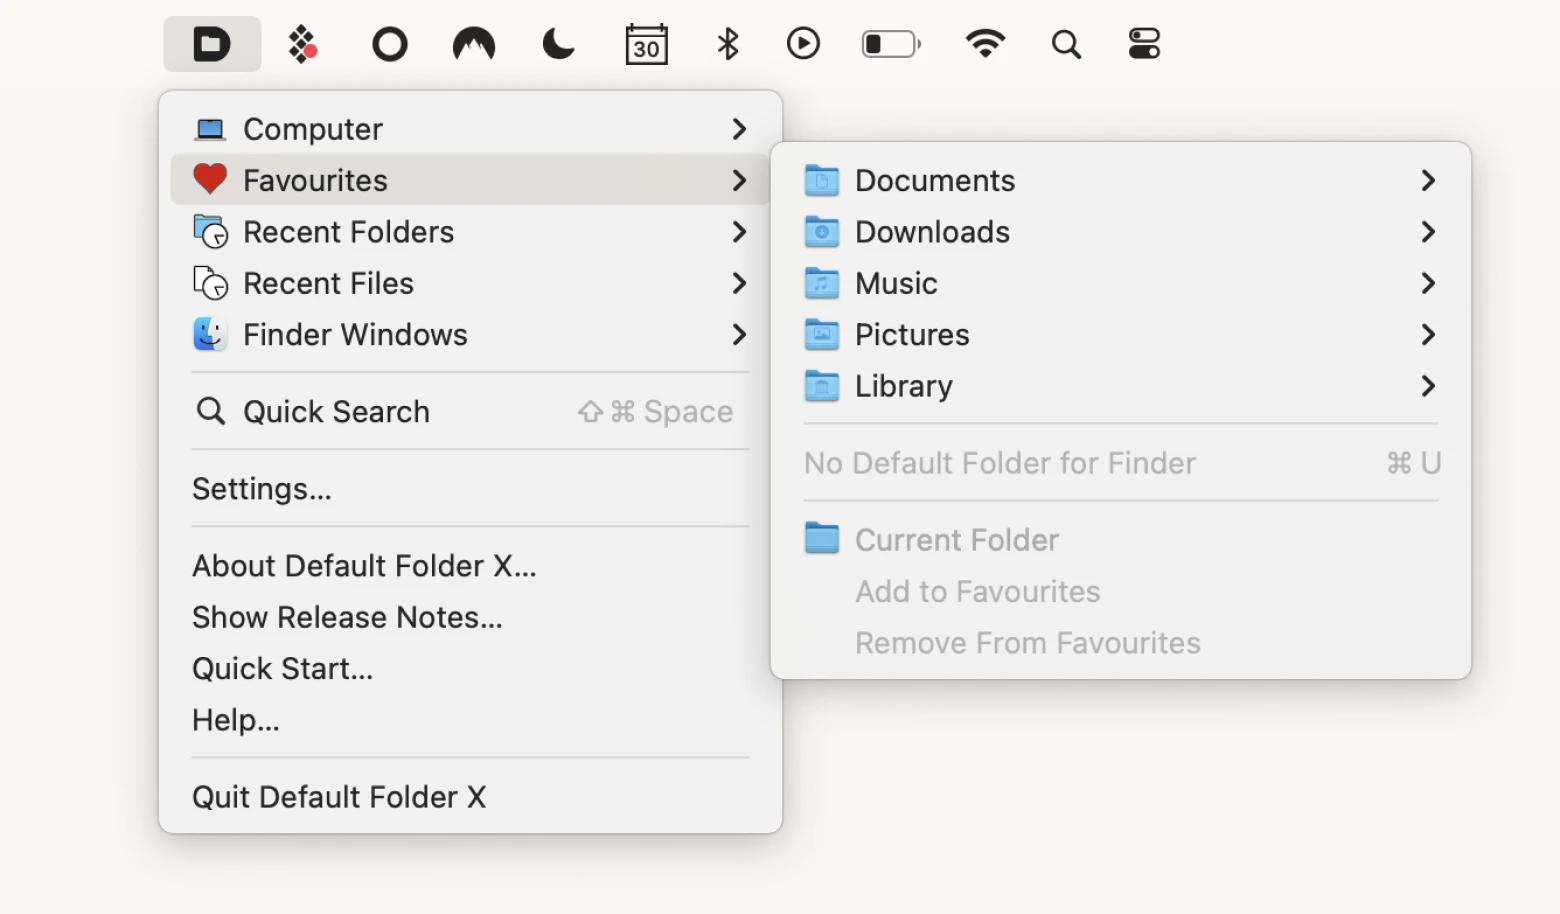1560x914 pixels.
Task: Select Show Release Notes...
Action: 470,617
